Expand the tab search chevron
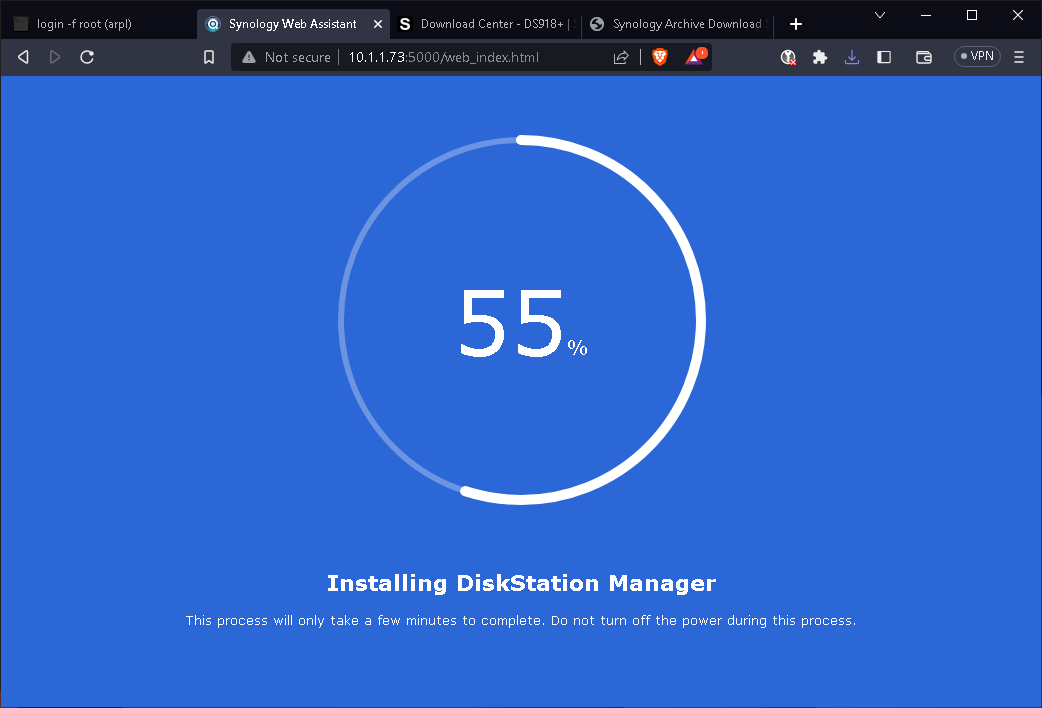Image resolution: width=1042 pixels, height=708 pixels. click(880, 15)
